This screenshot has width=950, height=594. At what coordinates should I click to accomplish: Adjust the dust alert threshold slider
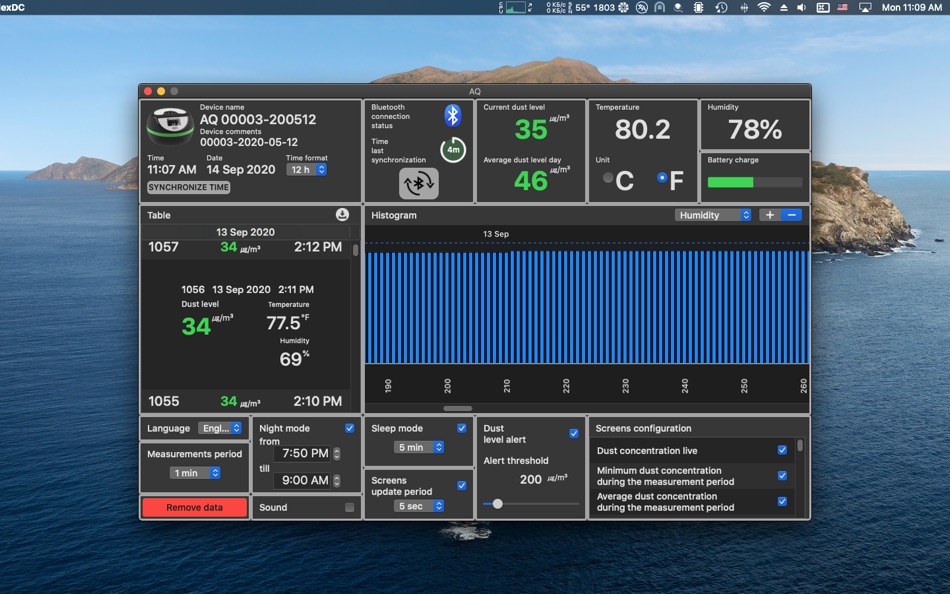pyautogui.click(x=497, y=504)
